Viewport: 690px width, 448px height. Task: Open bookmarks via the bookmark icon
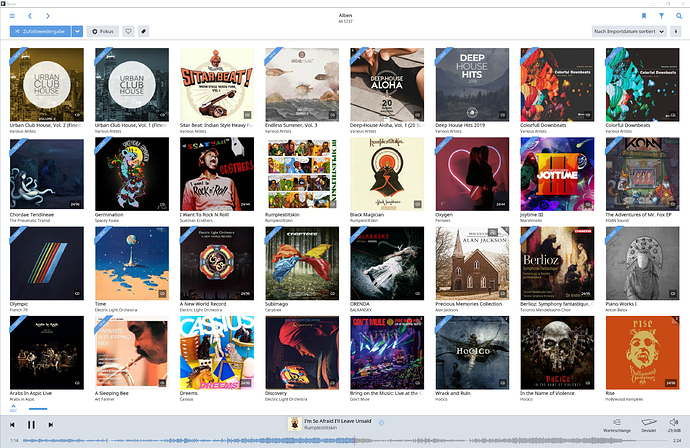644,16
